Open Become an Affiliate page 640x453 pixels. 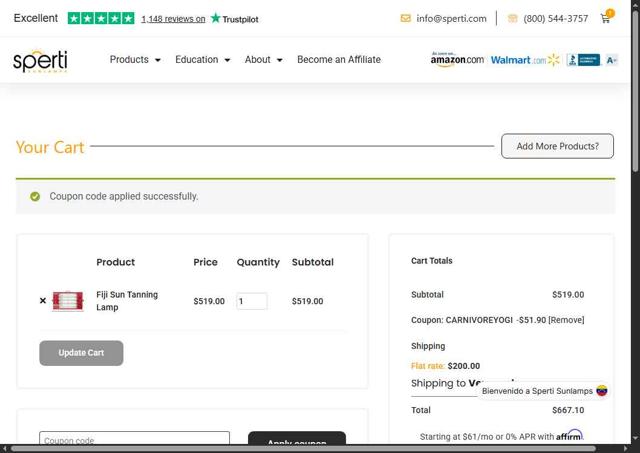click(339, 60)
